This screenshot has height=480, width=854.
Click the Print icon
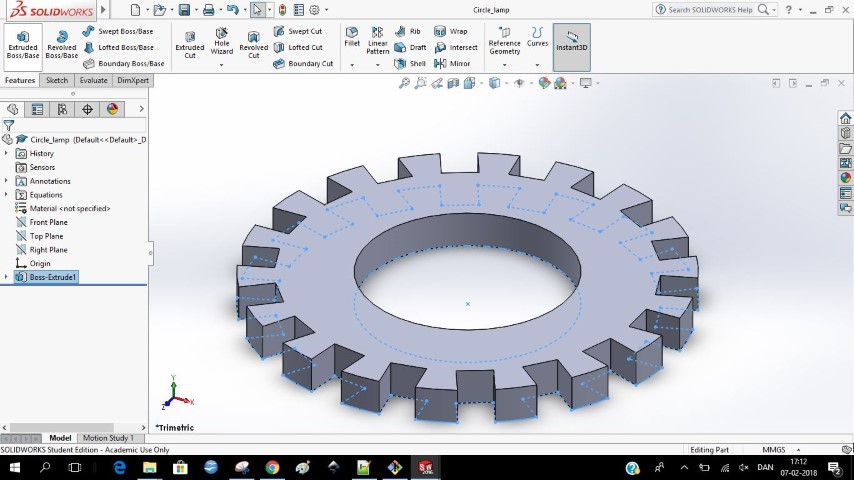[209, 10]
